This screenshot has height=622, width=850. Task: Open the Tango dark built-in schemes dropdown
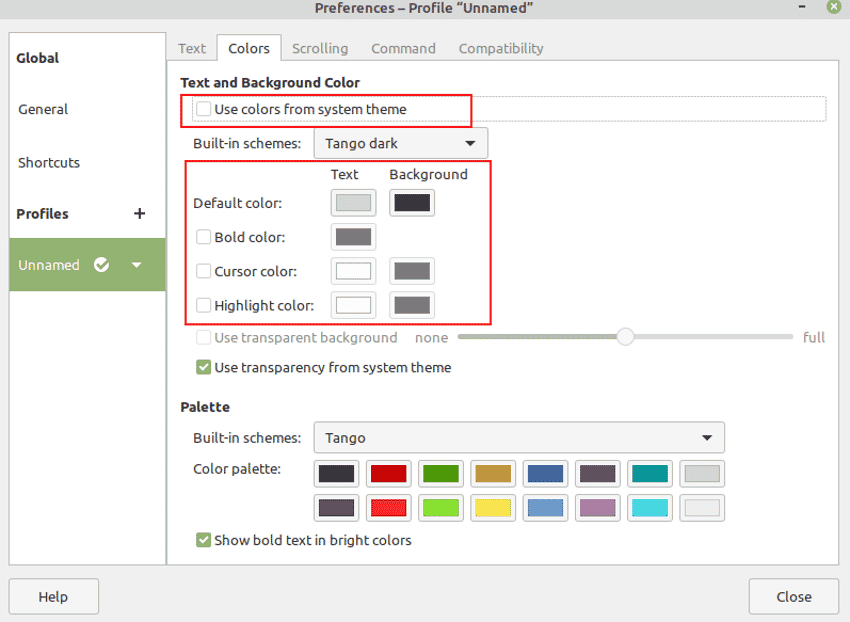tap(401, 143)
